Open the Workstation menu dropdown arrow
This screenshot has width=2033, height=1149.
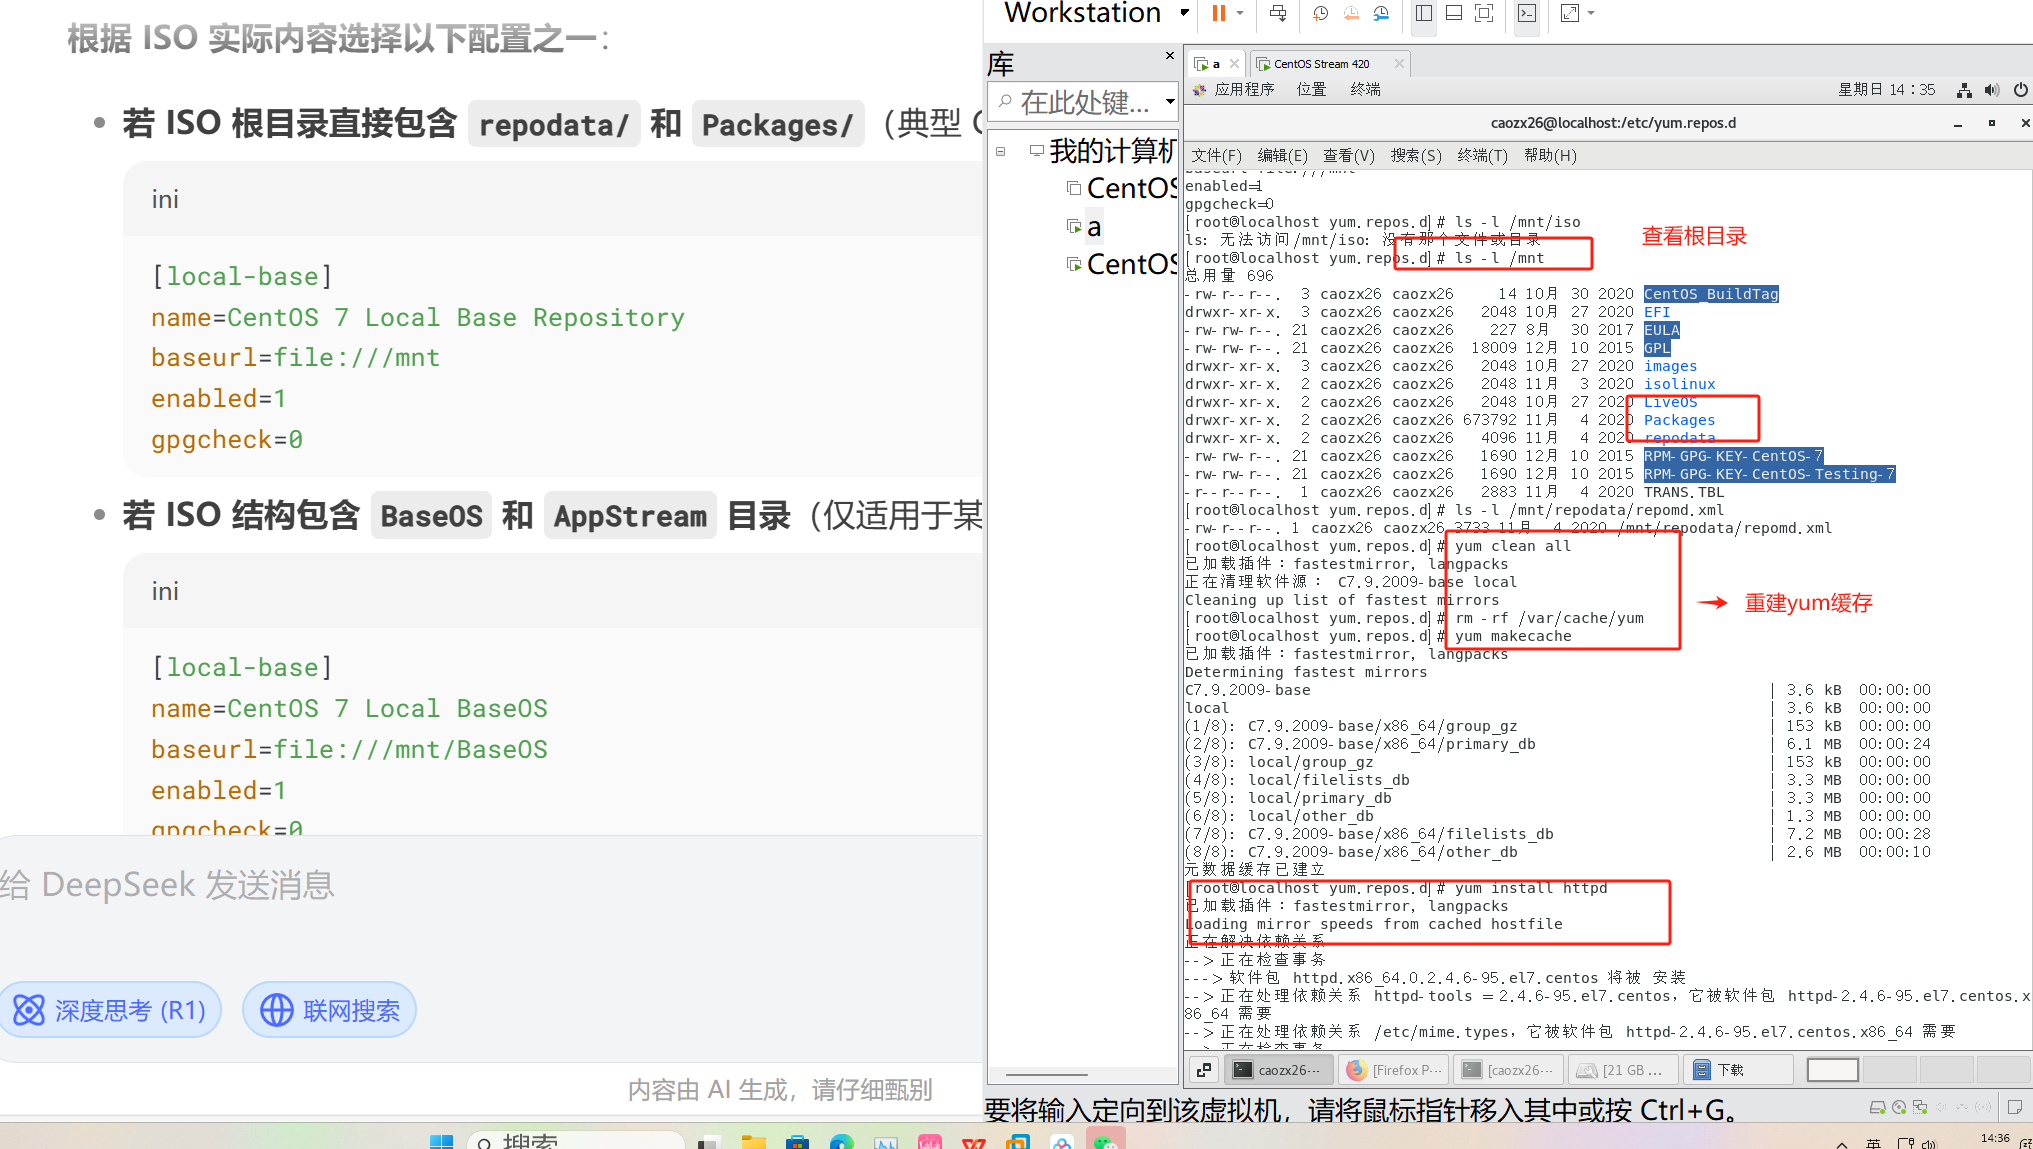click(x=1184, y=13)
